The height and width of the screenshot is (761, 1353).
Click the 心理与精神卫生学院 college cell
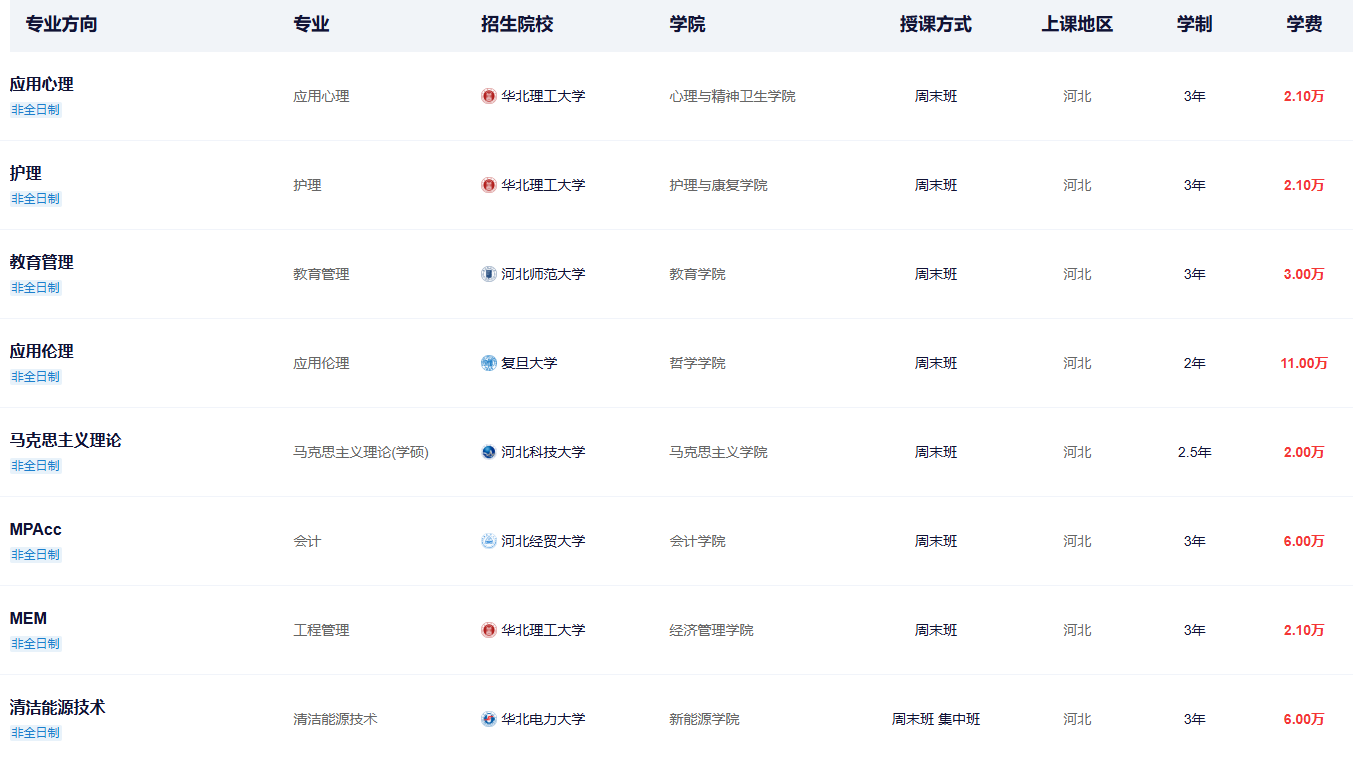coord(732,96)
